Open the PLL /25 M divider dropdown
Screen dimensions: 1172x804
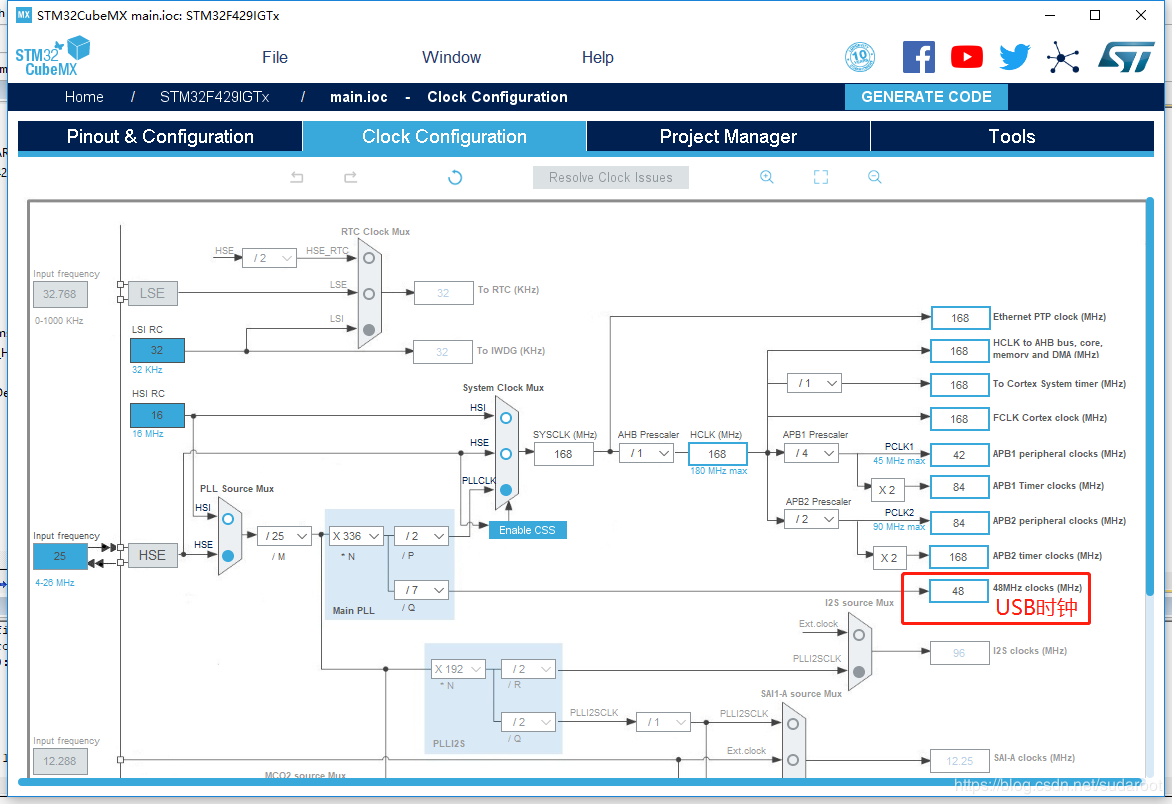pos(285,536)
